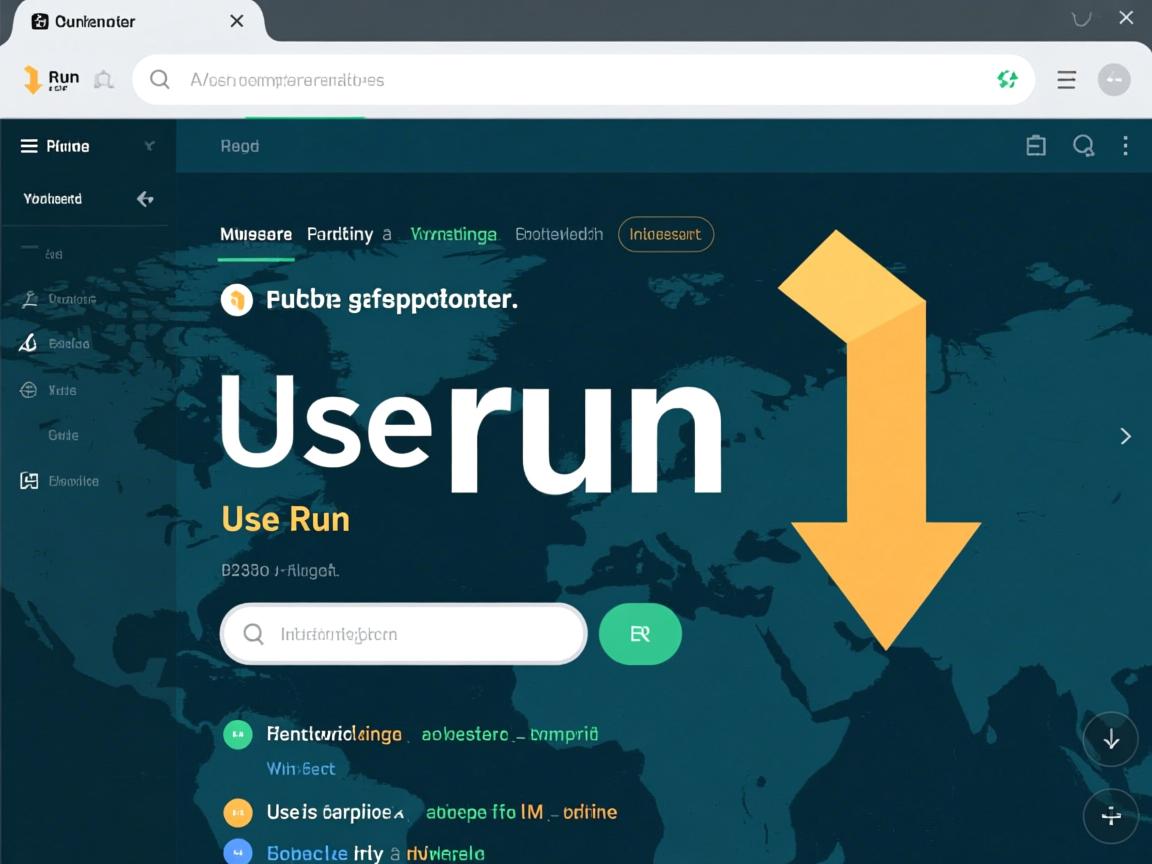
Task: Collapse the sidebar using the back arrow
Action: (x=144, y=198)
